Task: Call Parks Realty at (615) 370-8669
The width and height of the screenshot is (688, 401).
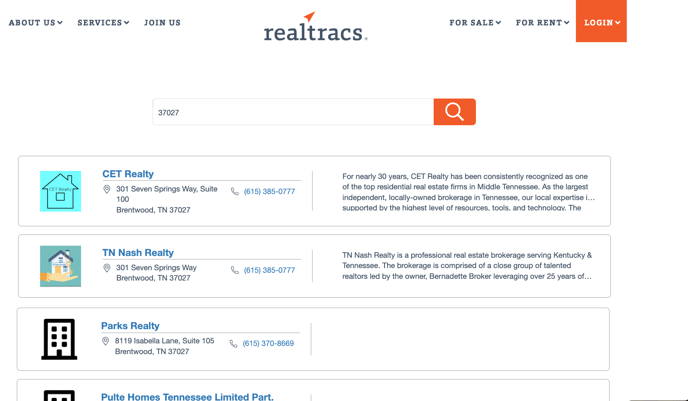Action: 268,343
